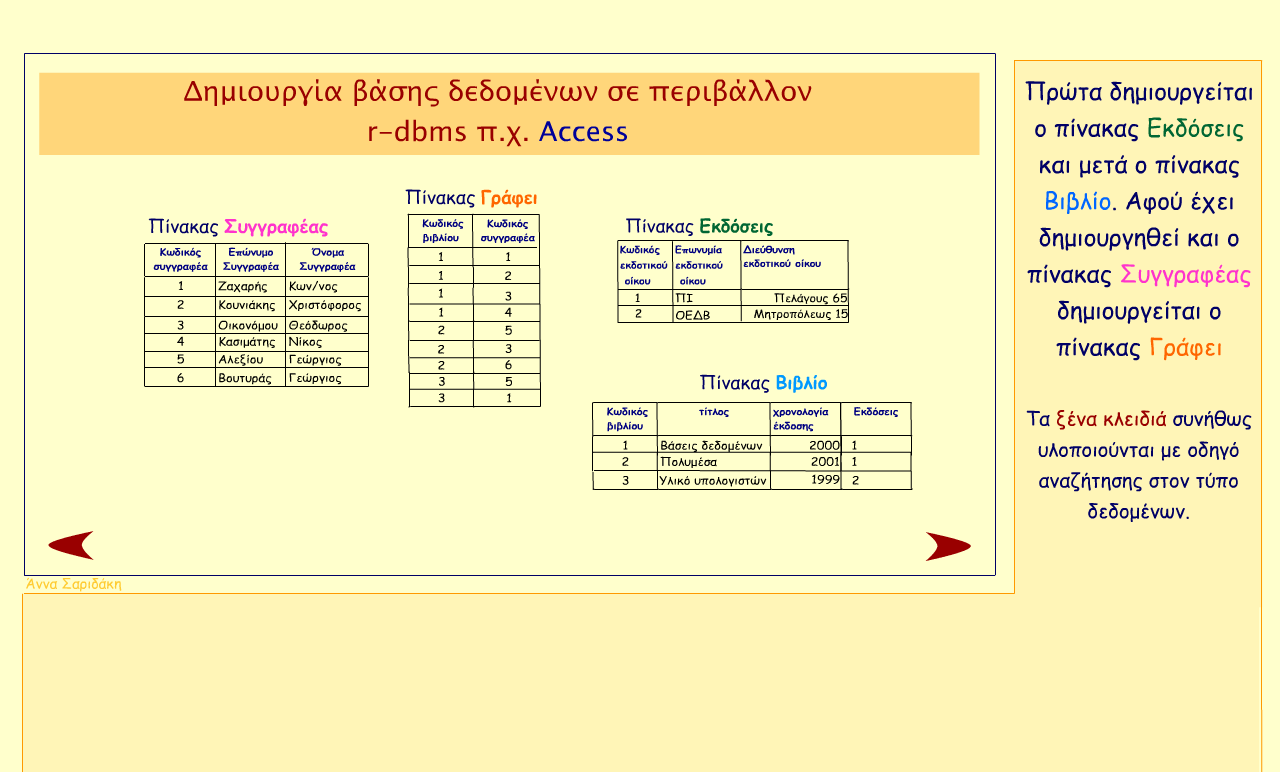Click the publication year 2001
The width and height of the screenshot is (1280, 772).
825,462
